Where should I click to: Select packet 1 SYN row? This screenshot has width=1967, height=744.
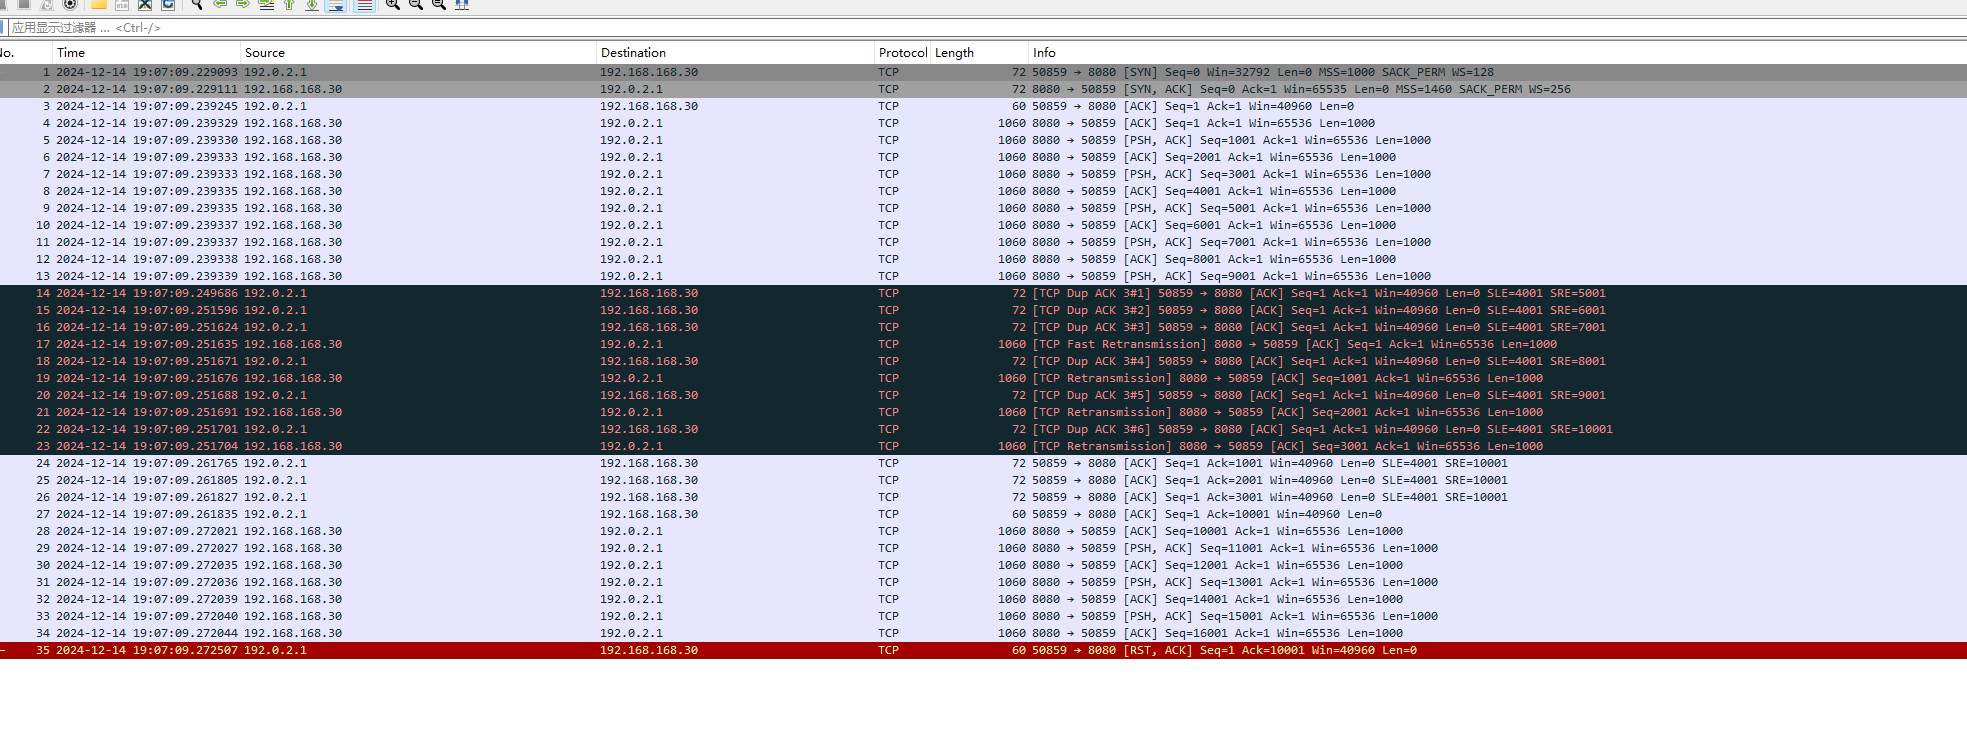coord(983,72)
